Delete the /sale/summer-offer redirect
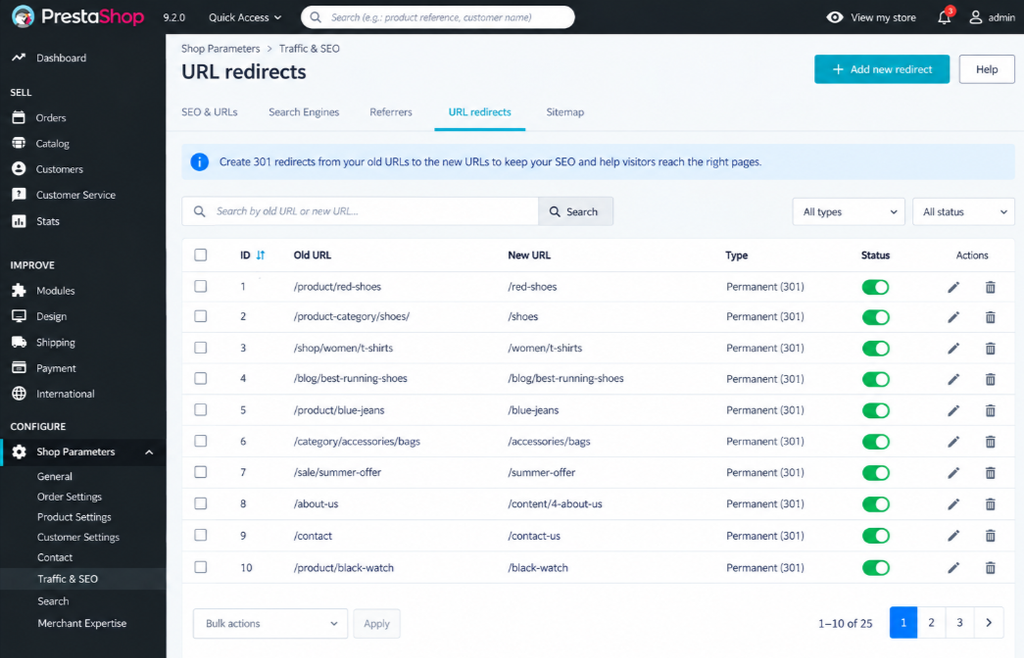 pyautogui.click(x=990, y=473)
